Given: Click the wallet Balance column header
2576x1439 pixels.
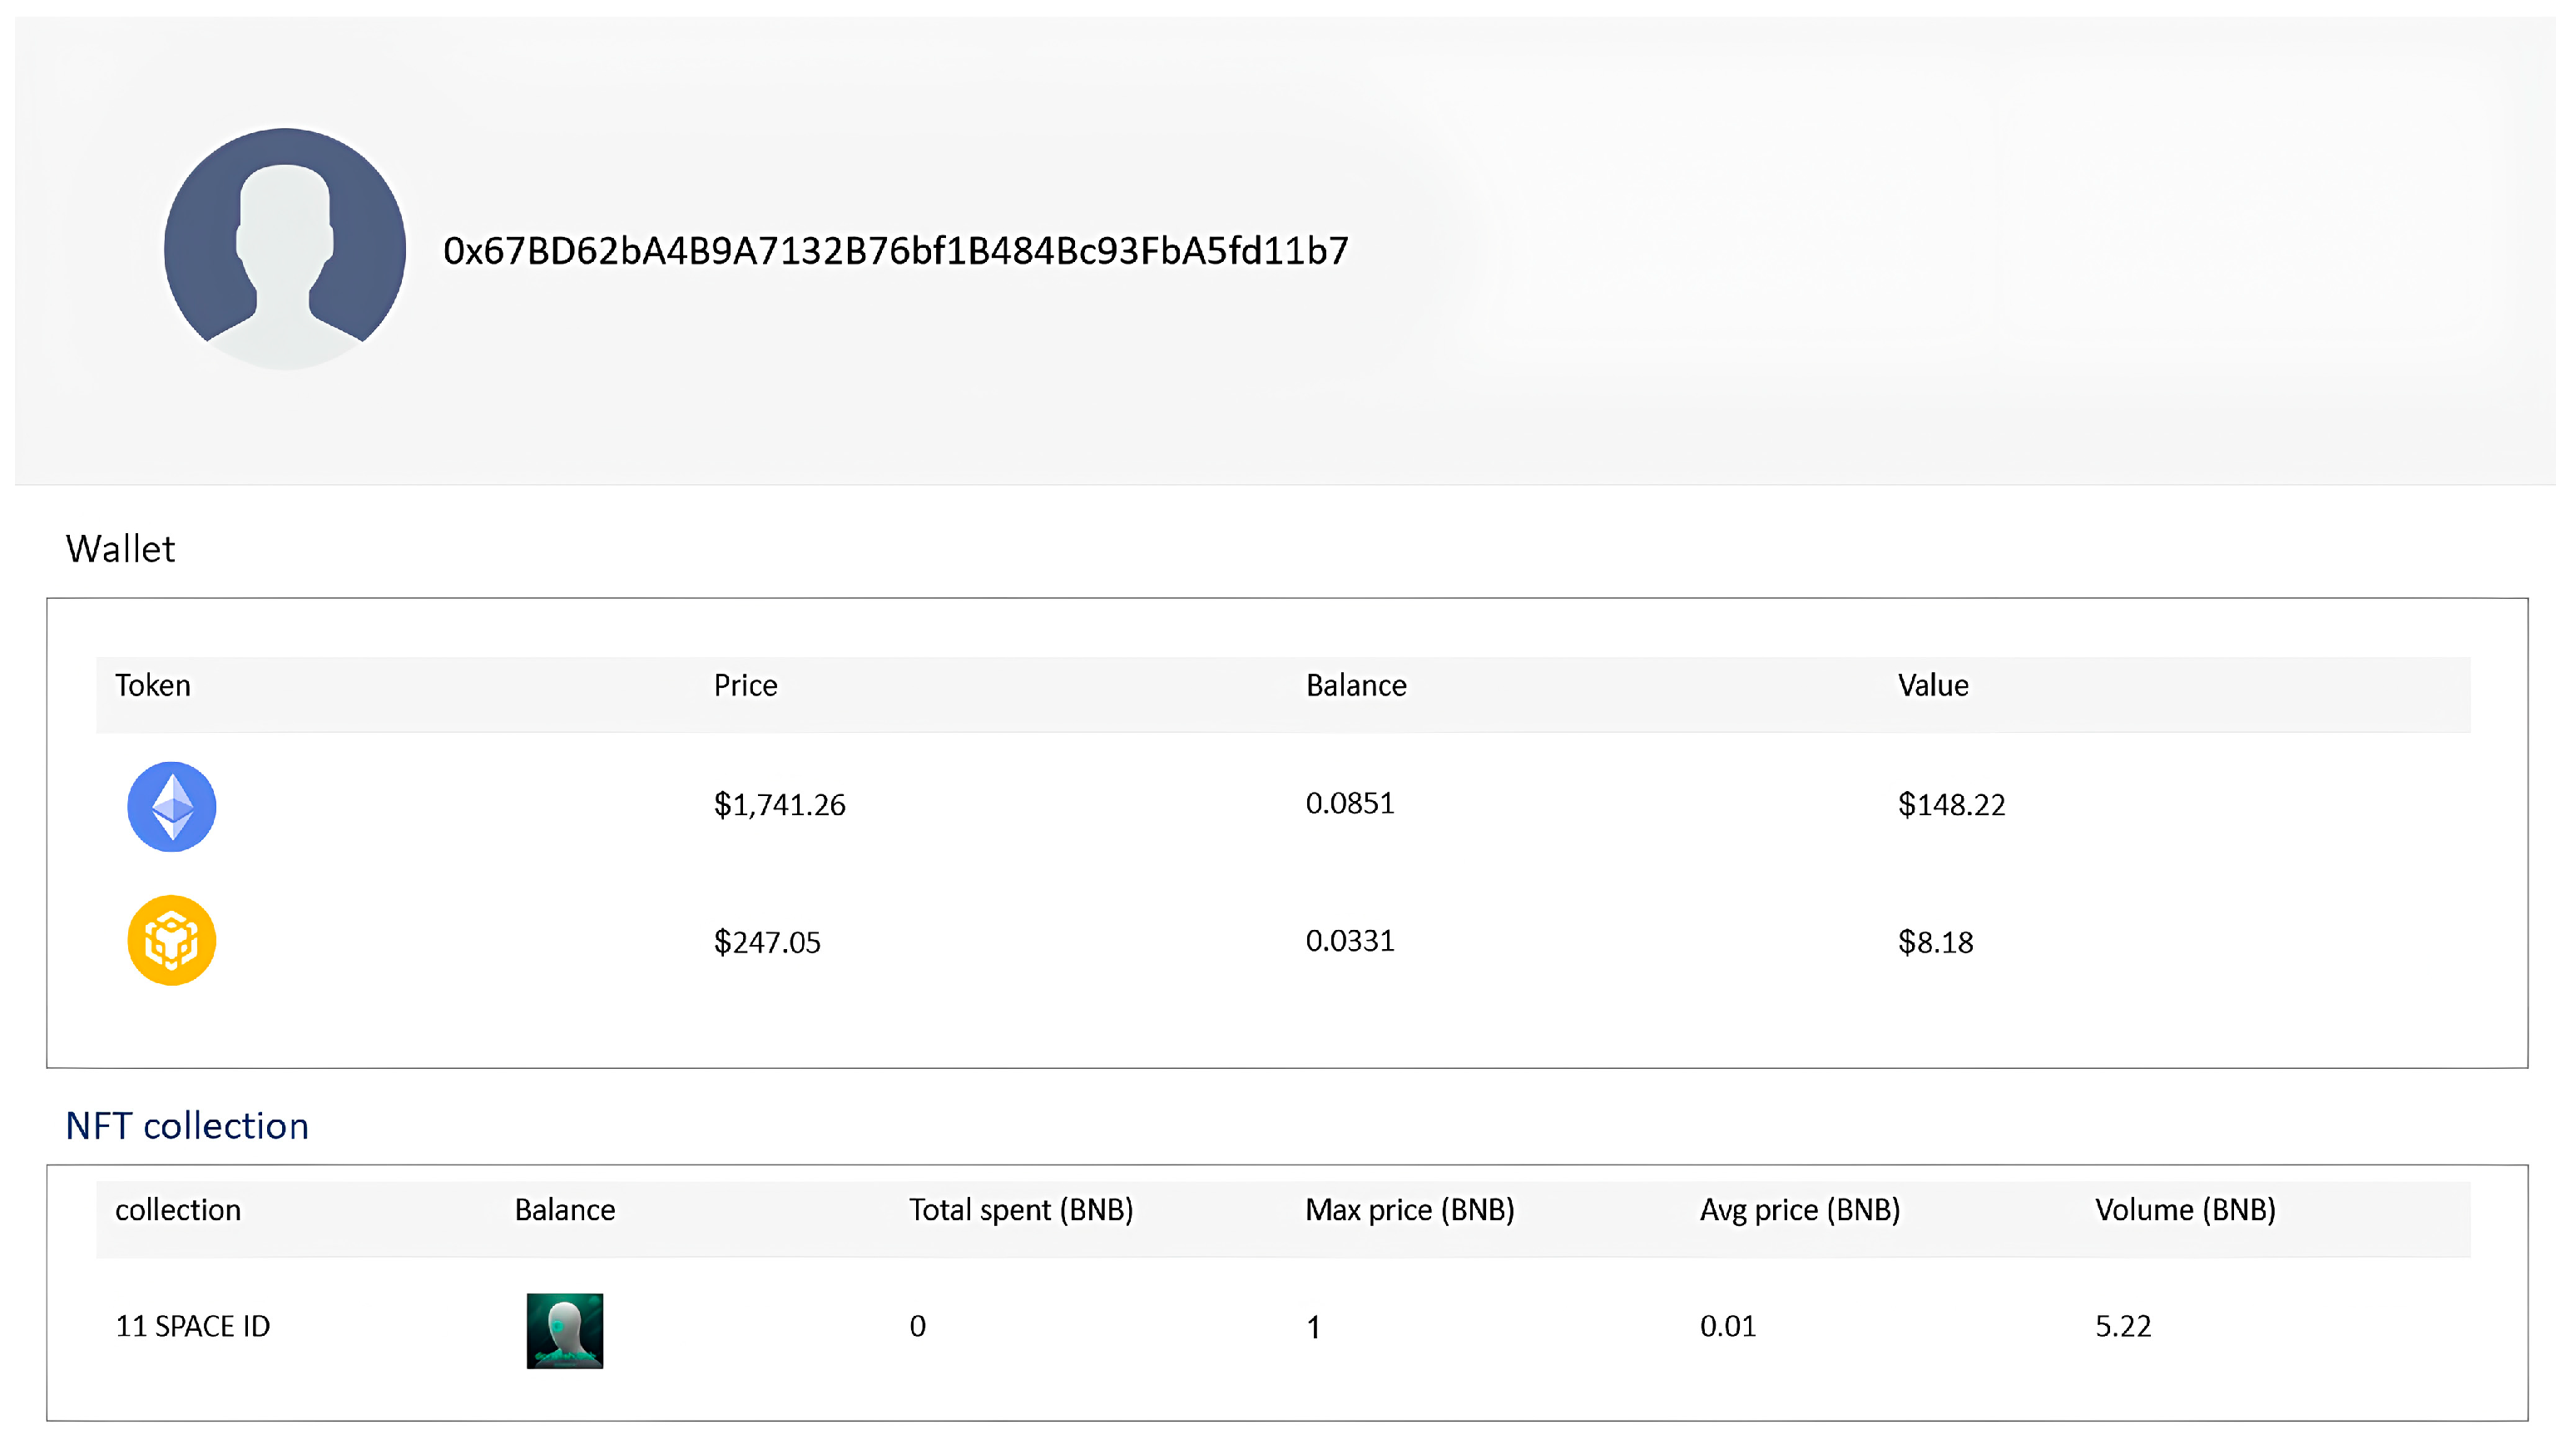Looking at the screenshot, I should tap(1356, 685).
